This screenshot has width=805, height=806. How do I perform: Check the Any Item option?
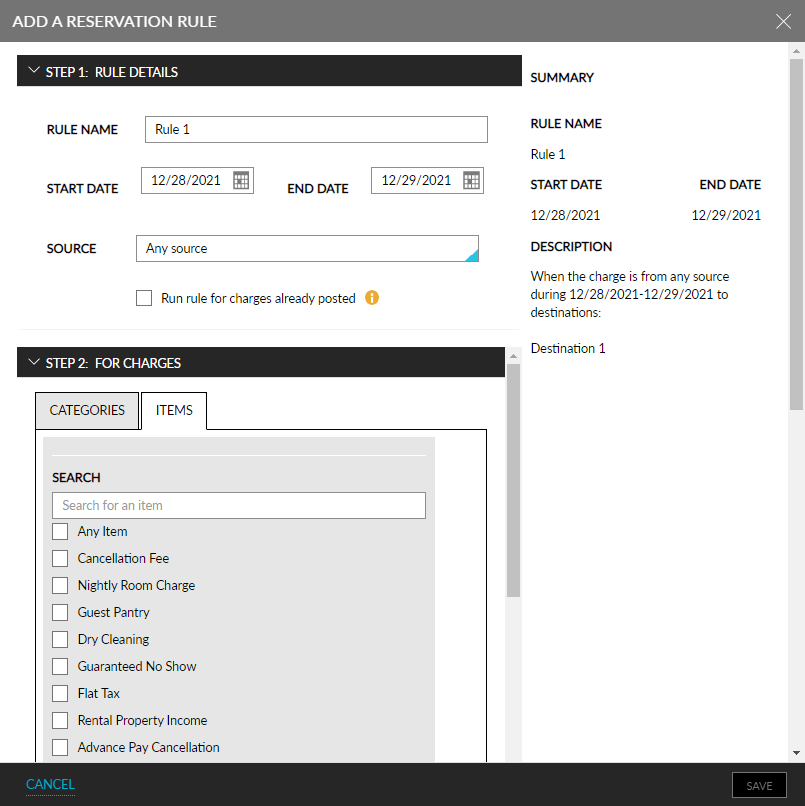59,531
